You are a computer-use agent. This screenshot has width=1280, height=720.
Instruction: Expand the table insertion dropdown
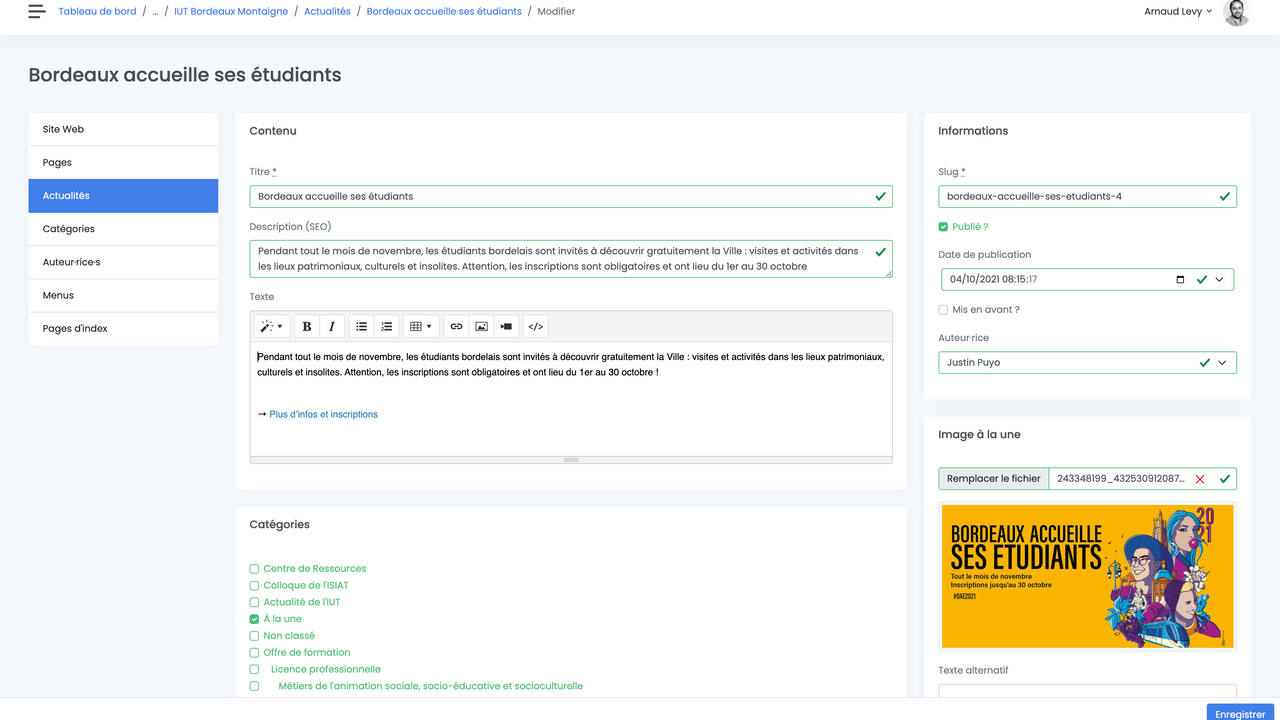(430, 325)
